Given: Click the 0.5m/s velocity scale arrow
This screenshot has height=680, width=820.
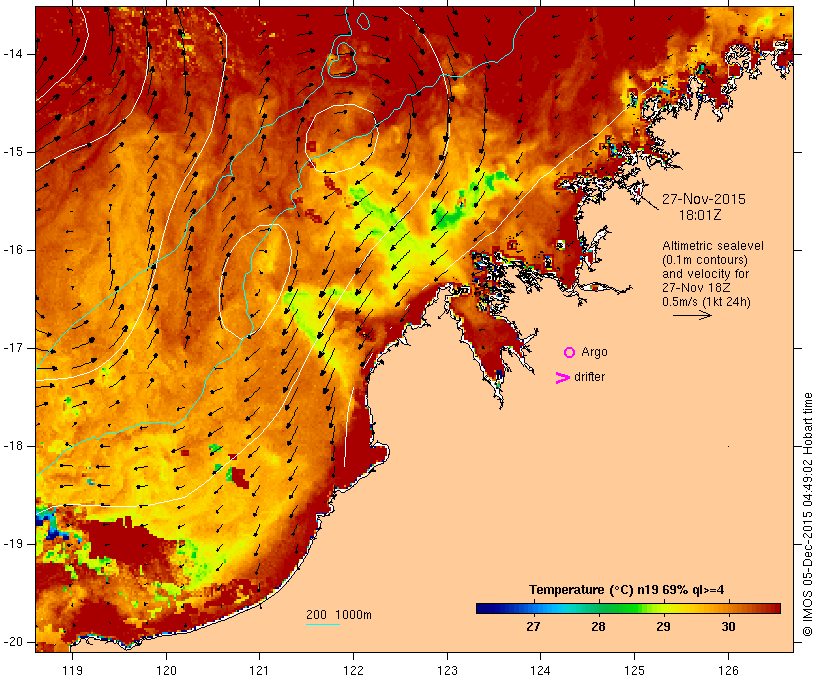Looking at the screenshot, I should point(692,315).
